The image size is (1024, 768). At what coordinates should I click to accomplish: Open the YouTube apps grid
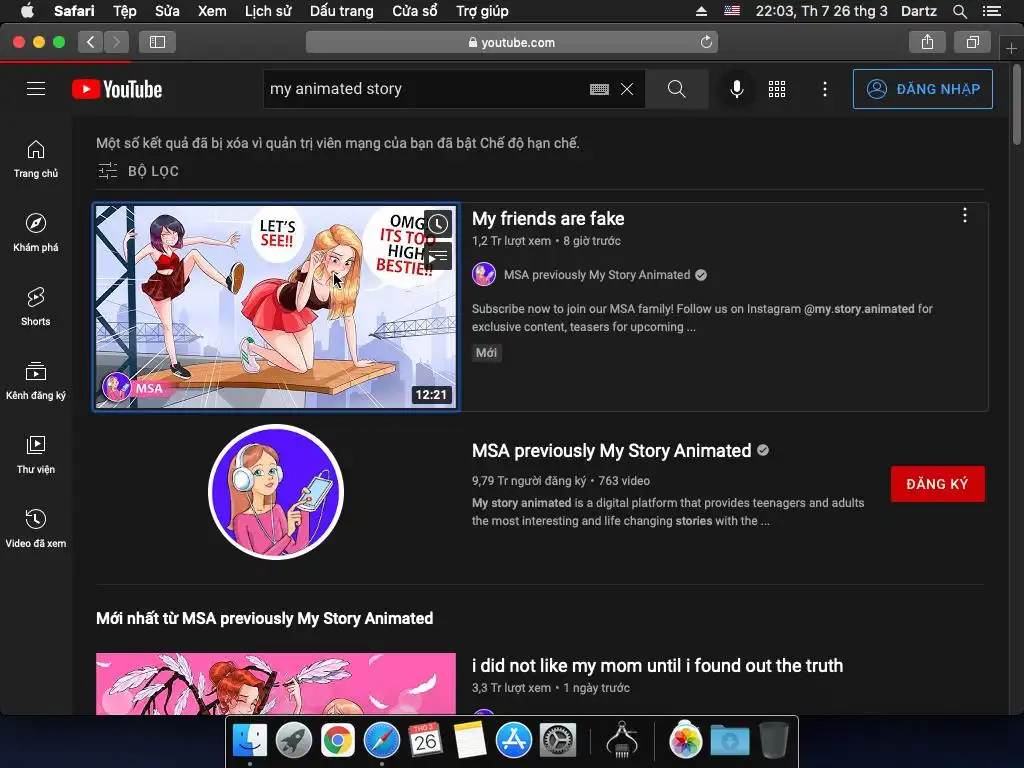(x=777, y=89)
